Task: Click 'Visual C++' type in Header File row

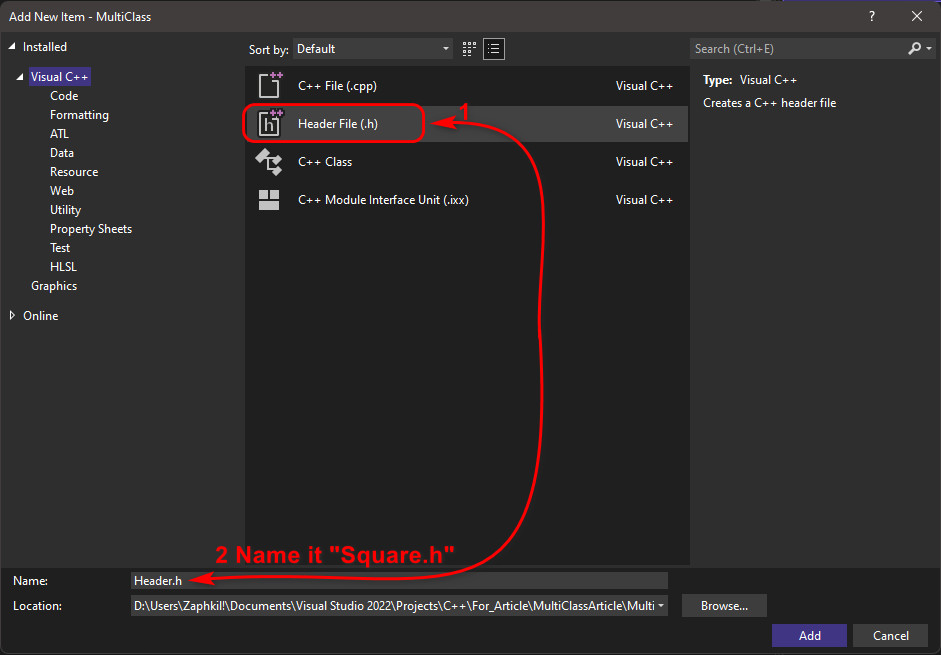Action: tap(644, 124)
